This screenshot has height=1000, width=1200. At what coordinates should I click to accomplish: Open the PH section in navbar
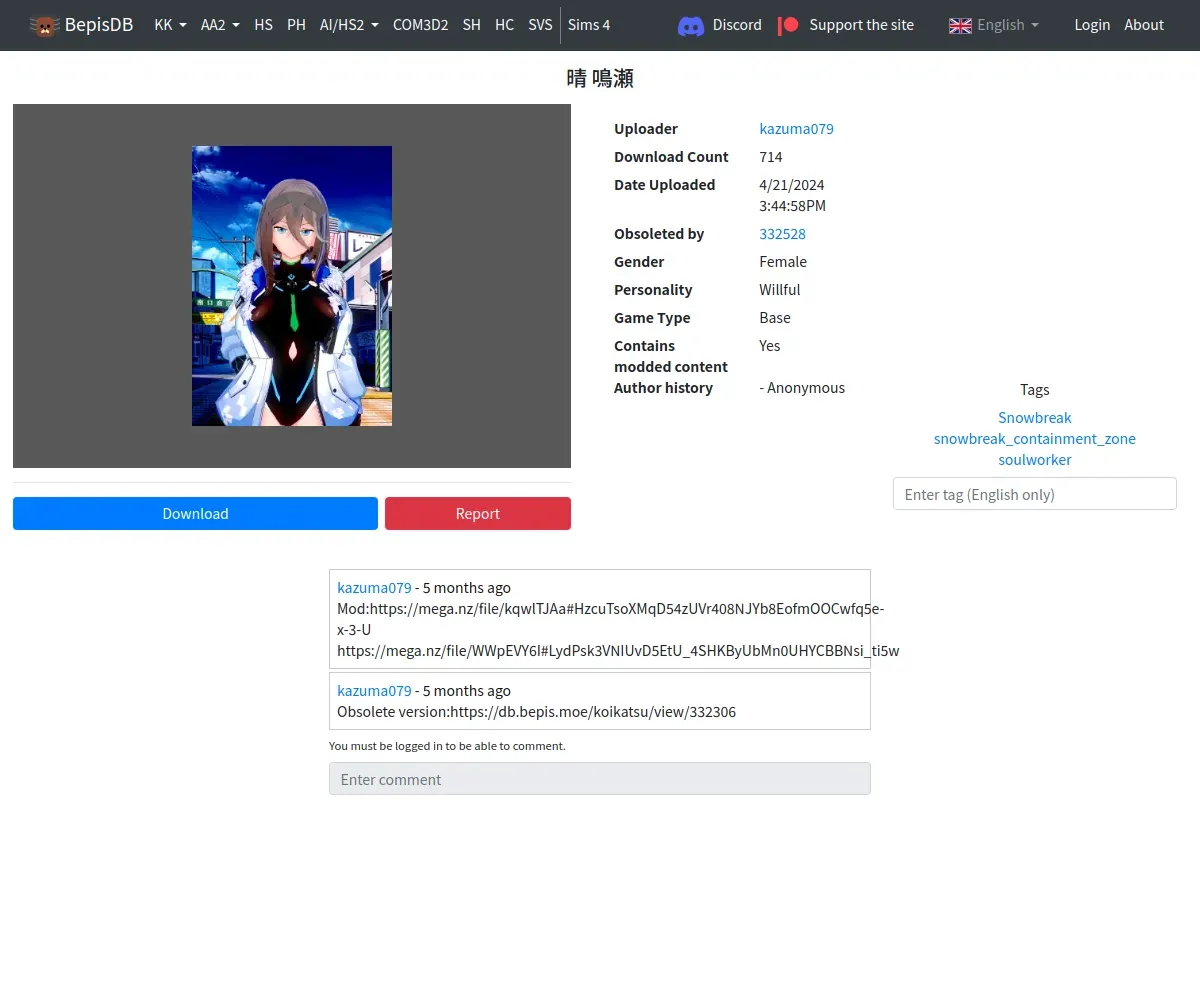pos(297,25)
